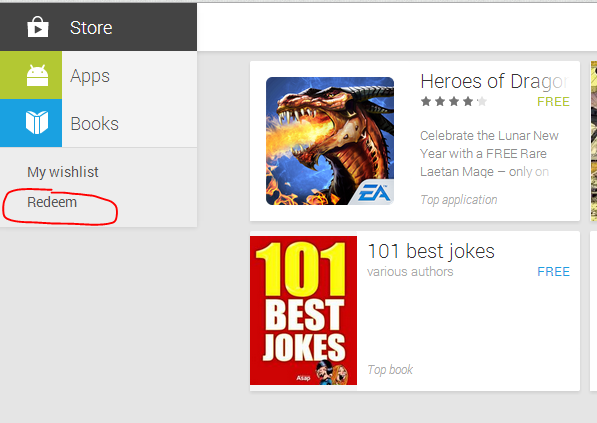Open the Heroes of Dragon Age app thumbnail
The width and height of the screenshot is (597, 423).
(x=330, y=141)
